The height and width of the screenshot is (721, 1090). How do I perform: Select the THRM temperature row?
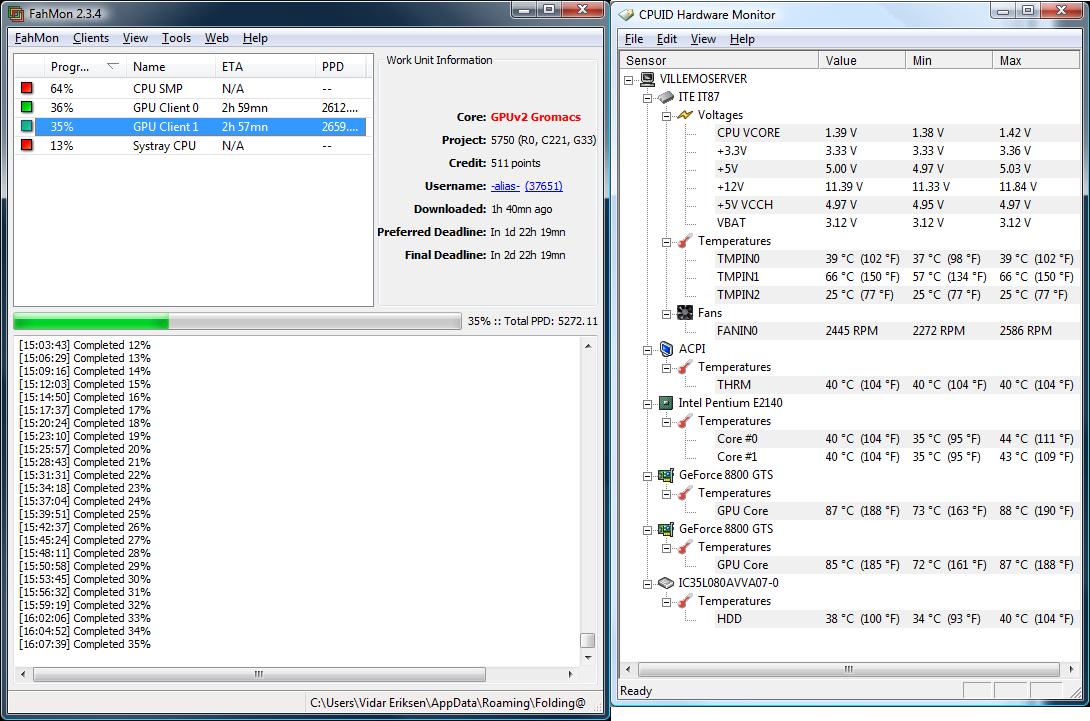tap(897, 384)
